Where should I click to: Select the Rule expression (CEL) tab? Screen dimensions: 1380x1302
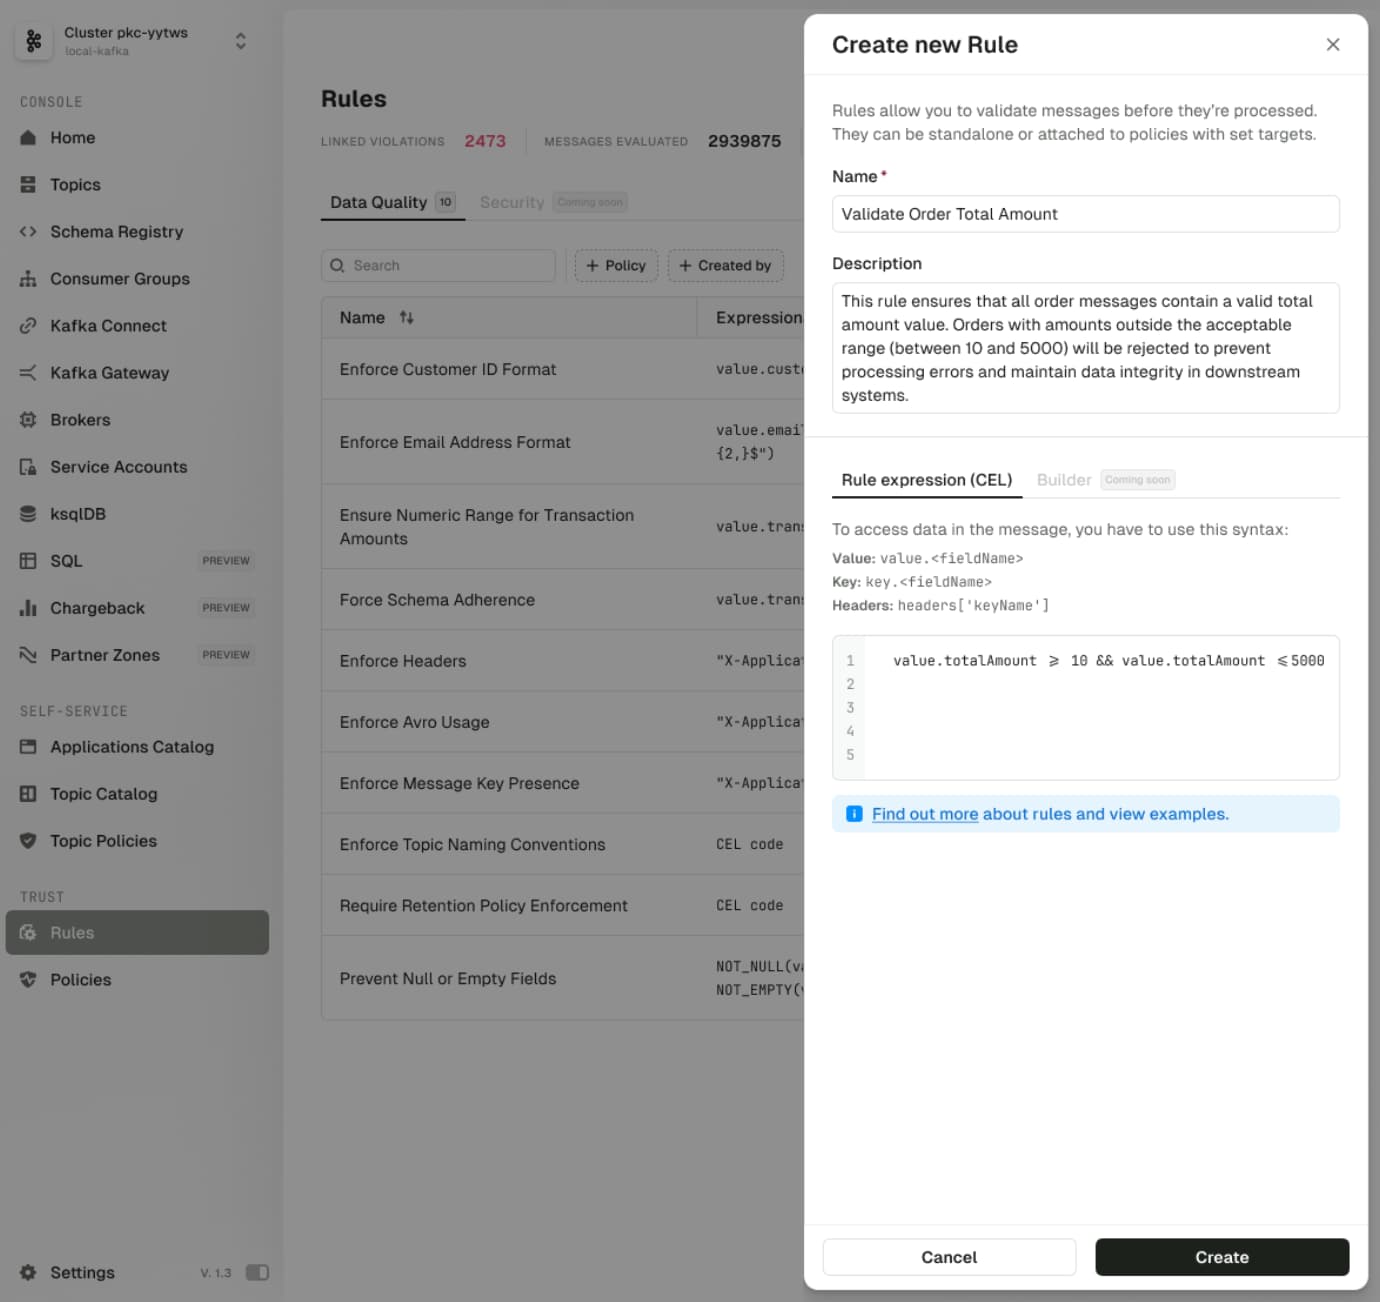926,480
